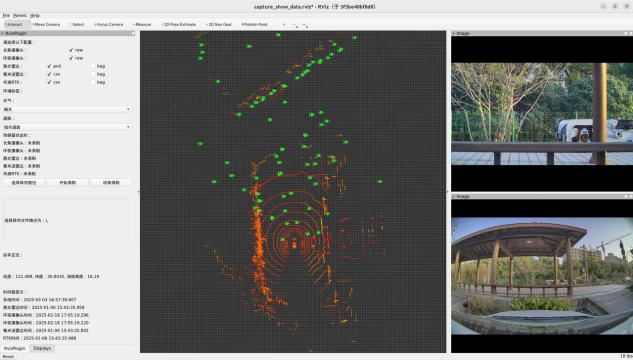This screenshot has height=360, width=633.
Task: Click the plus add-tool toolbar icon
Action: (x=284, y=25)
